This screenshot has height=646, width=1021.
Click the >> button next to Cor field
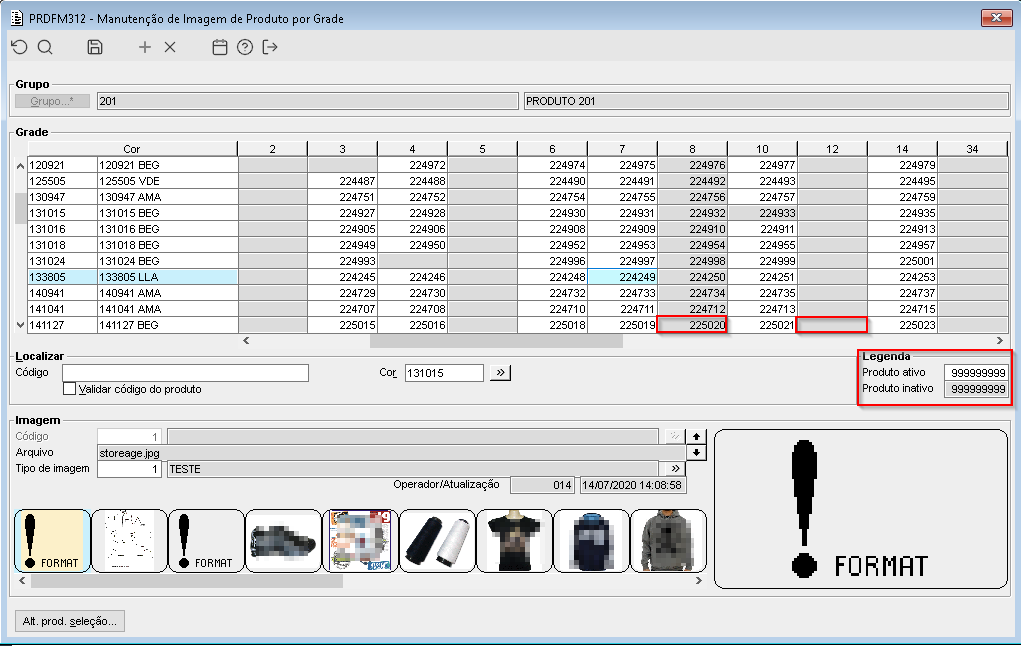click(500, 372)
